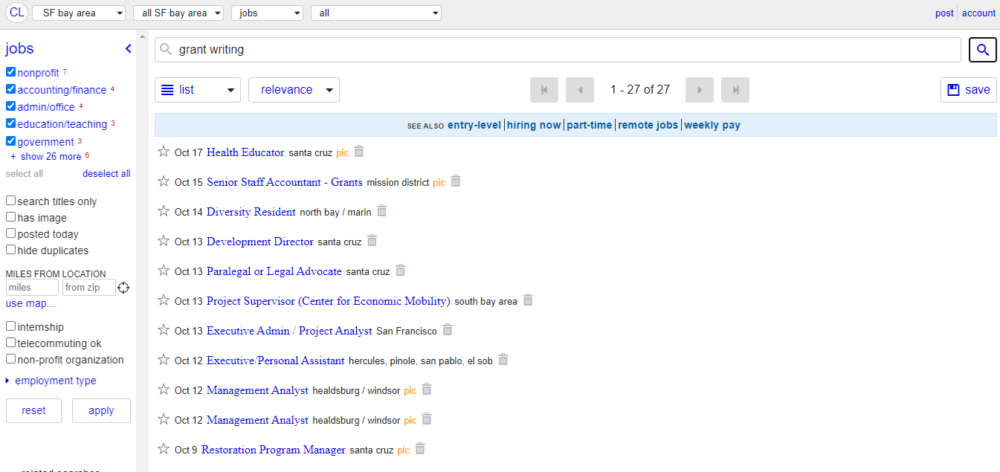
Task: Star the Paralegal or Legal Advocate posting
Action: 164,270
